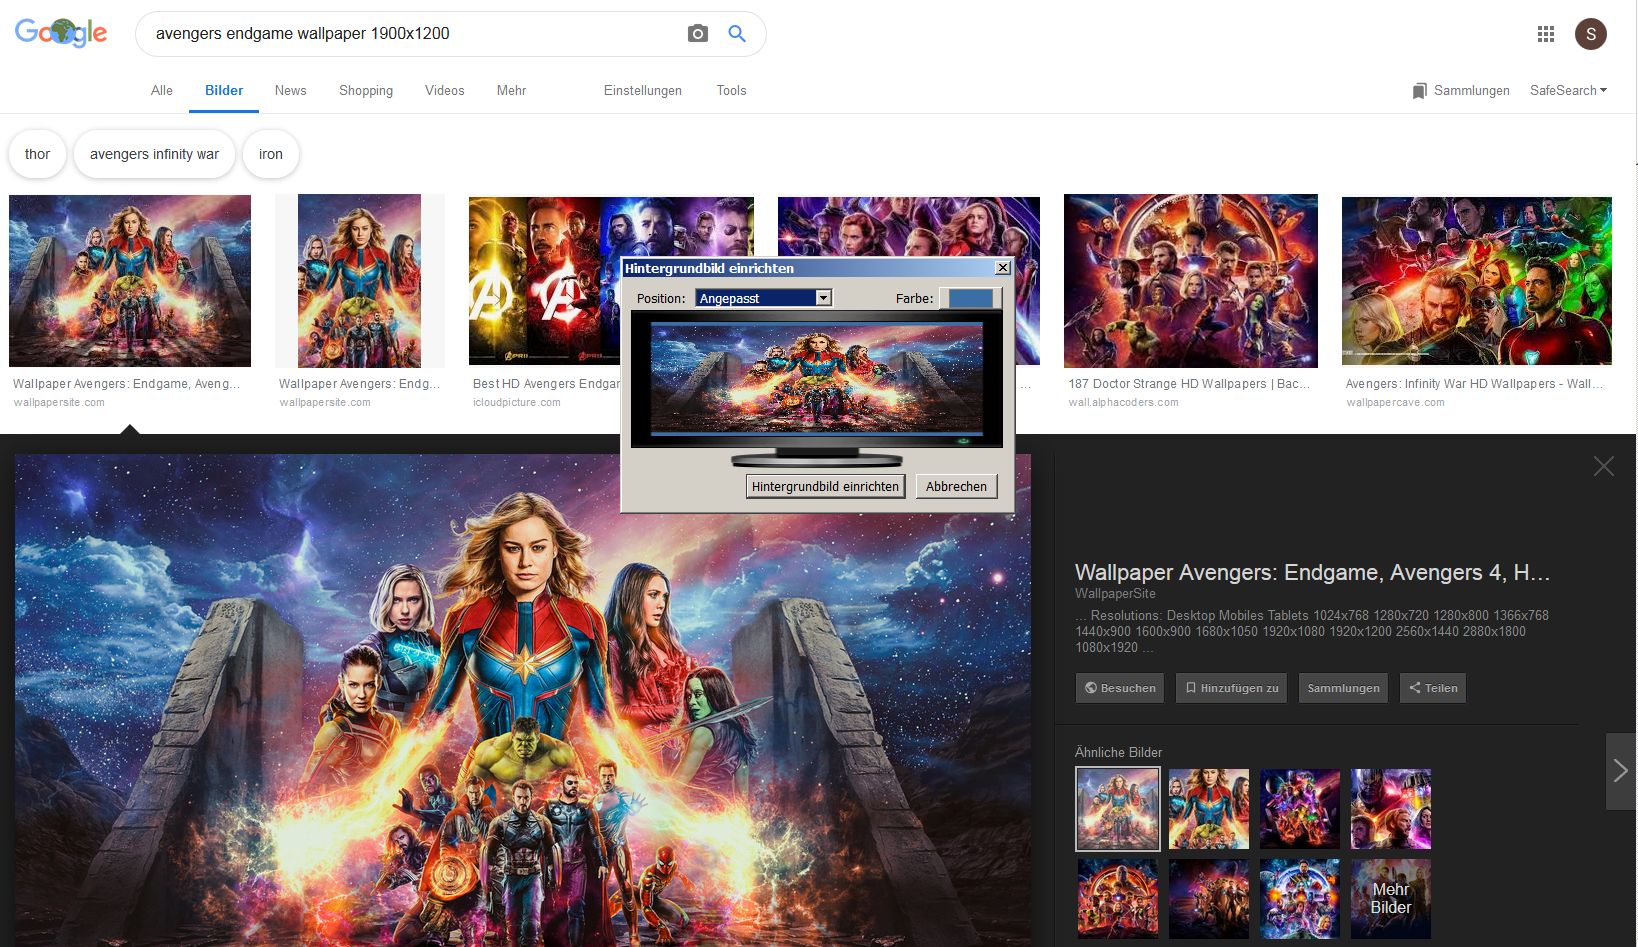Image resolution: width=1638 pixels, height=947 pixels.
Task: Click the camera search-by-image icon
Action: pyautogui.click(x=698, y=34)
